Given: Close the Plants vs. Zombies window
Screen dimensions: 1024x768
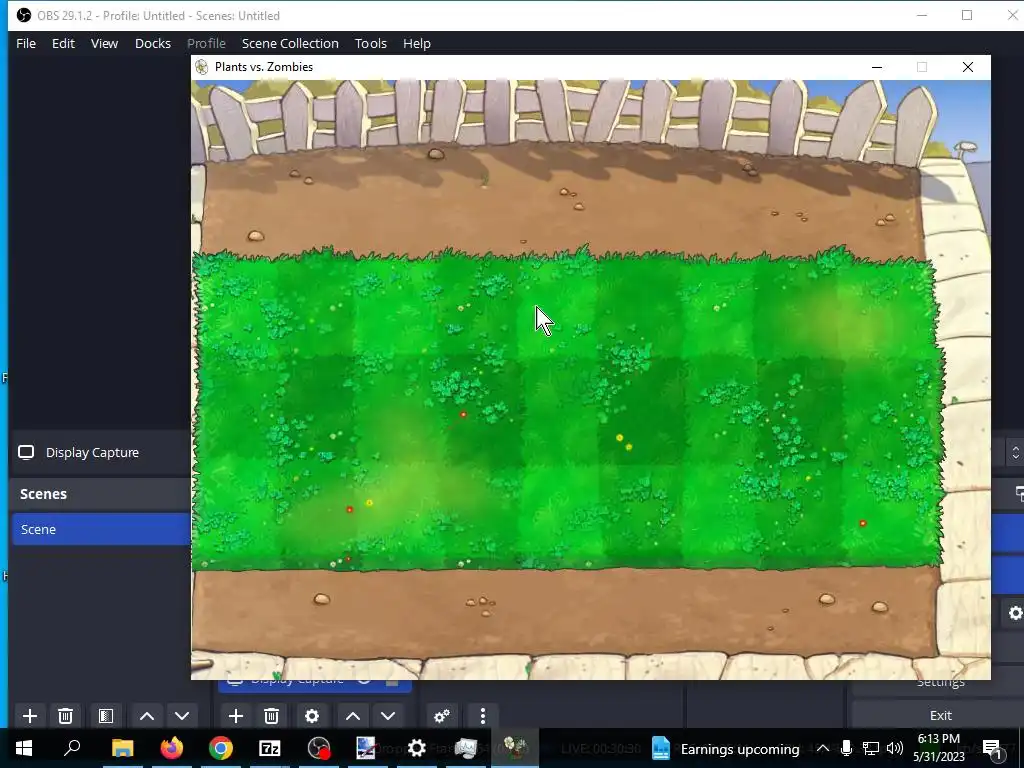Looking at the screenshot, I should coord(968,67).
